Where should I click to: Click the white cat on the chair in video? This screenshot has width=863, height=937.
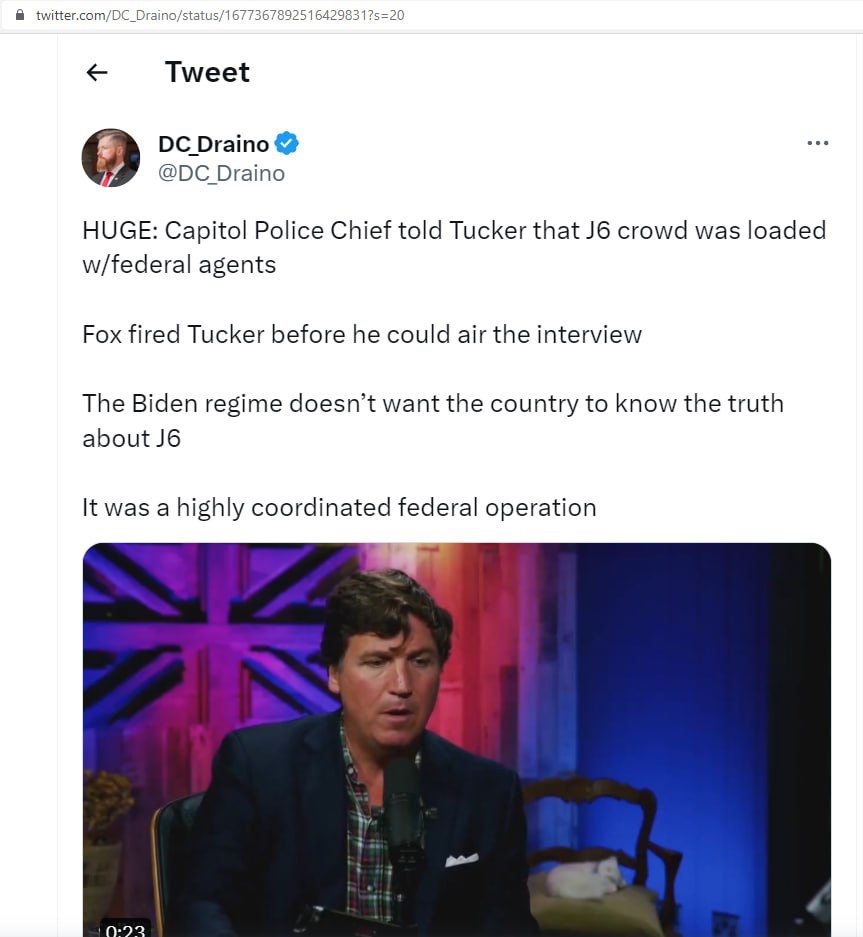click(x=585, y=880)
